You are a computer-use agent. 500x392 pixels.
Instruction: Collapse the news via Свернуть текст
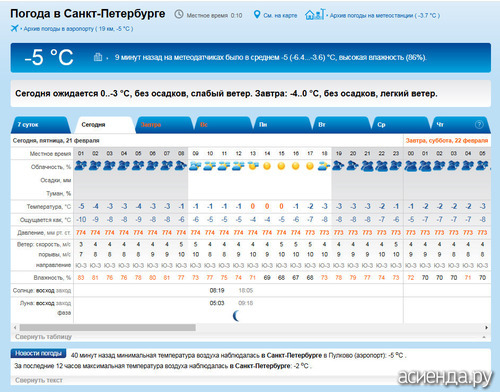coord(39,380)
